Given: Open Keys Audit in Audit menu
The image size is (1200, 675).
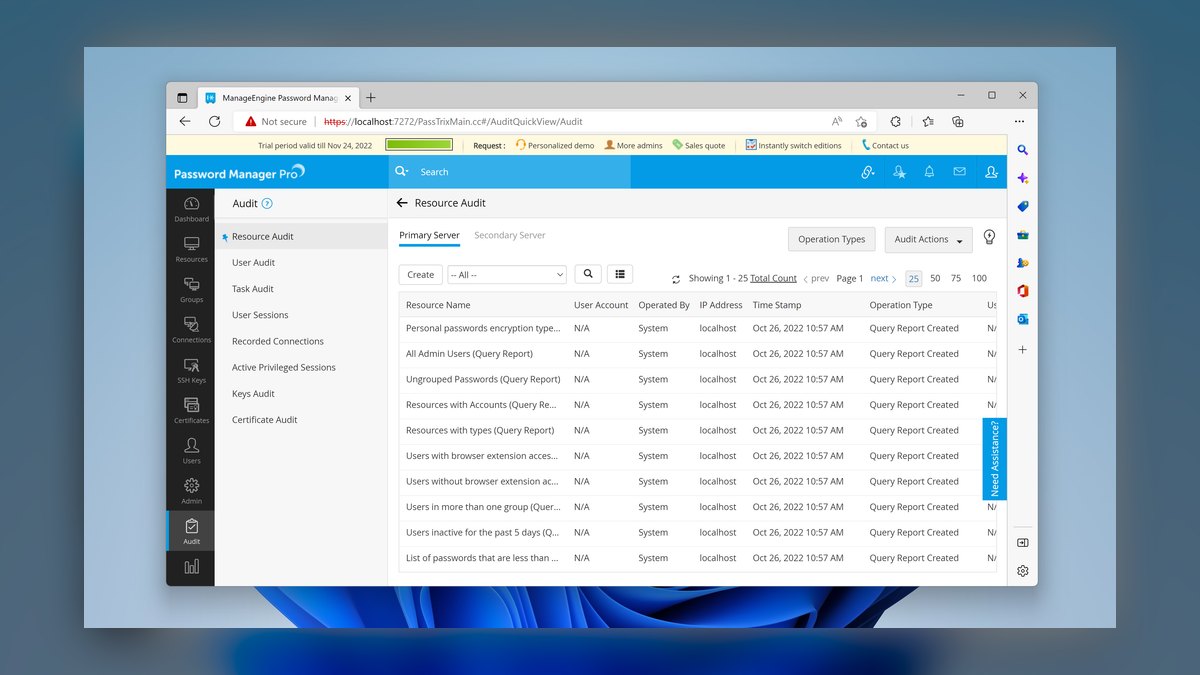Looking at the screenshot, I should pyautogui.click(x=253, y=394).
